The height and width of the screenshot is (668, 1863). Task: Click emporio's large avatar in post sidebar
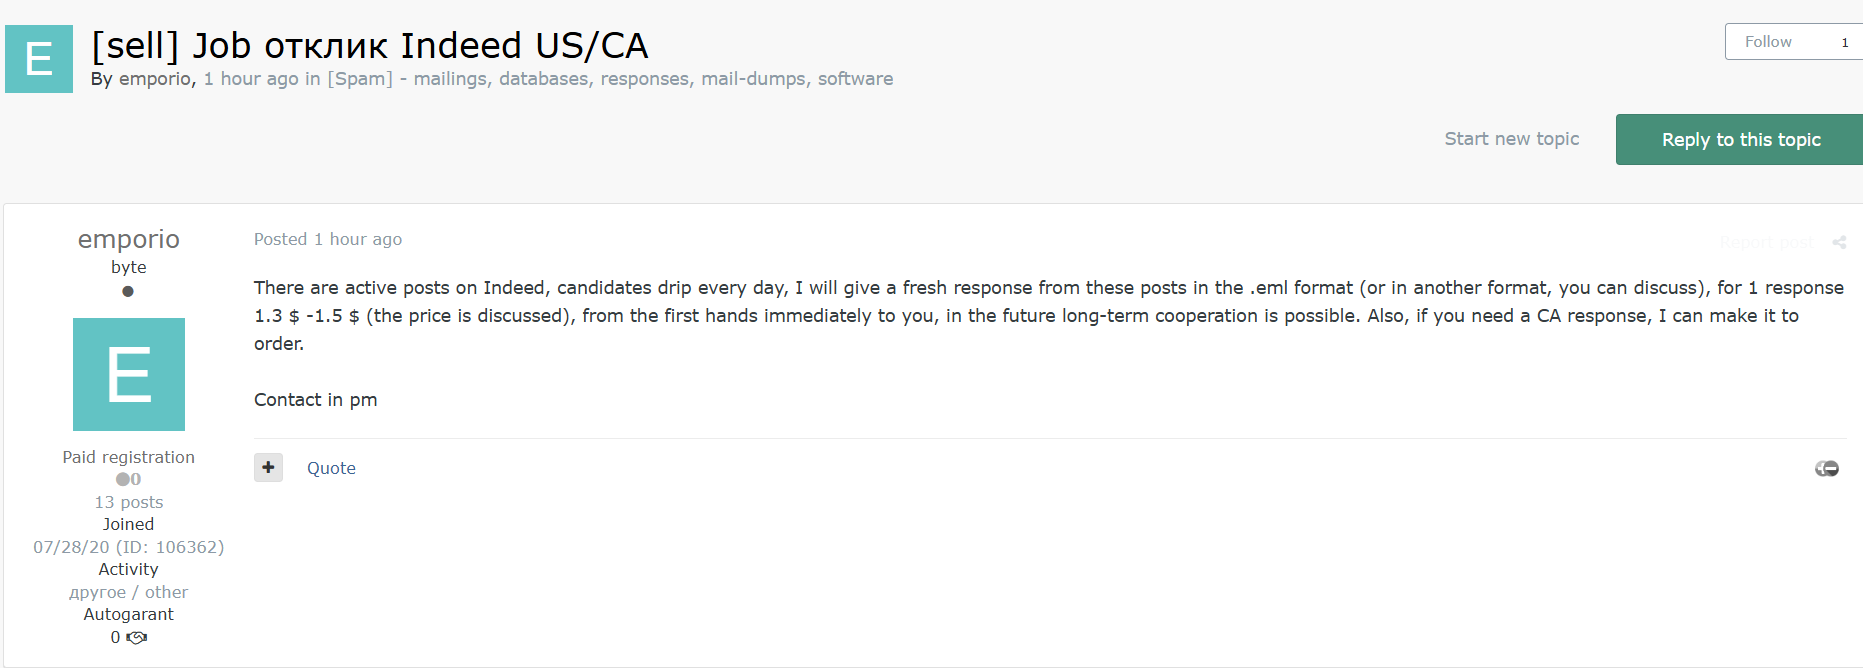click(129, 374)
